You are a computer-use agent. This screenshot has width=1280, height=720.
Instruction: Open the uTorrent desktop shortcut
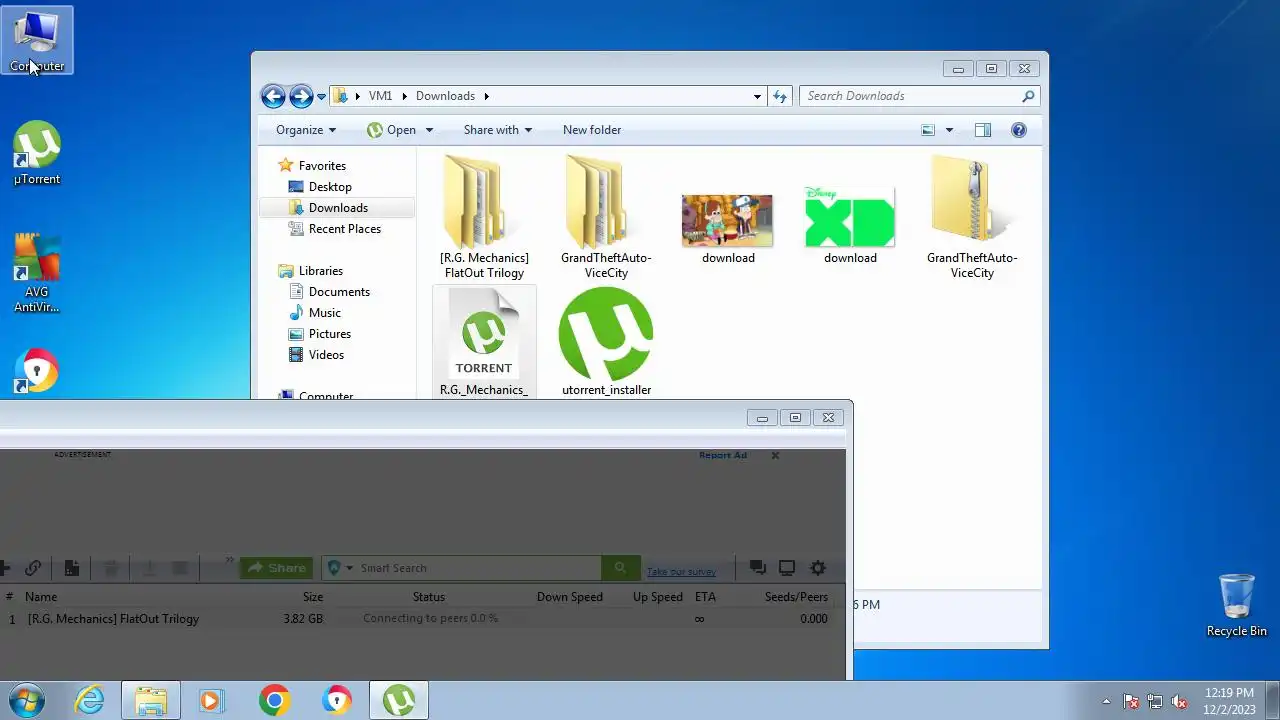[x=37, y=154]
